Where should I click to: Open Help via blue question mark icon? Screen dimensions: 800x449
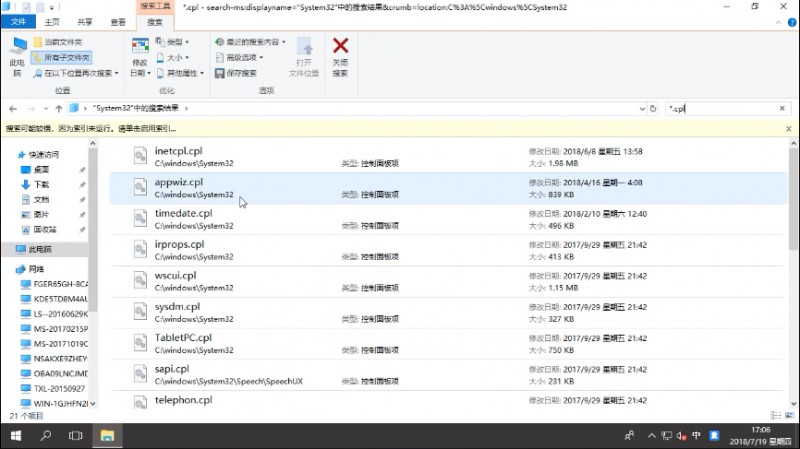pyautogui.click(x=792, y=22)
